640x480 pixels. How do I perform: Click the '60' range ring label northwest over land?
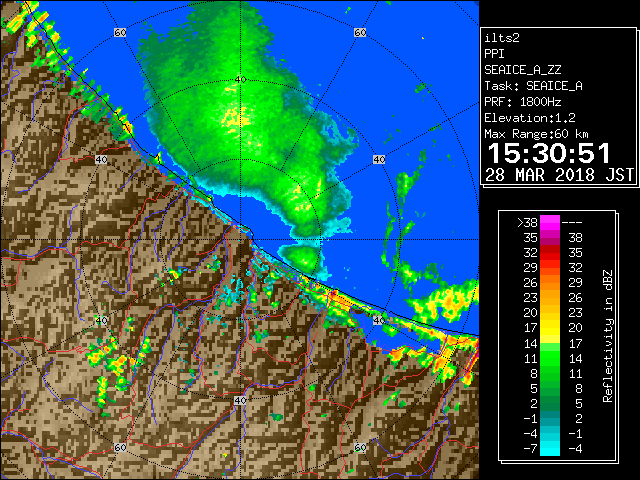tap(120, 32)
